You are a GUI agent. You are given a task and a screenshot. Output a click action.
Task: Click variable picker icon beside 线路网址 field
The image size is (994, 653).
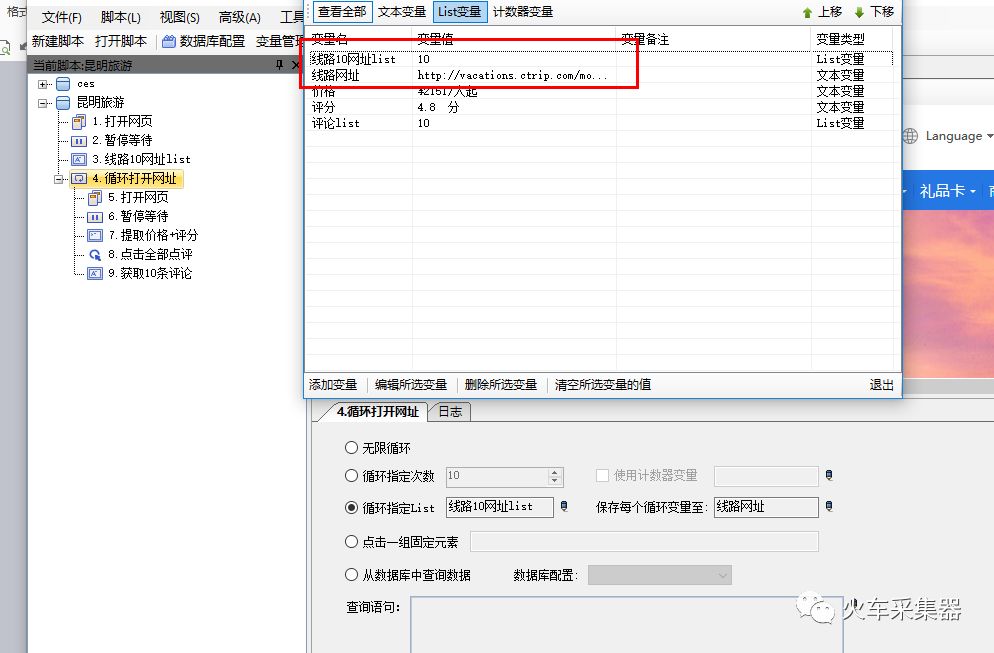click(x=829, y=507)
